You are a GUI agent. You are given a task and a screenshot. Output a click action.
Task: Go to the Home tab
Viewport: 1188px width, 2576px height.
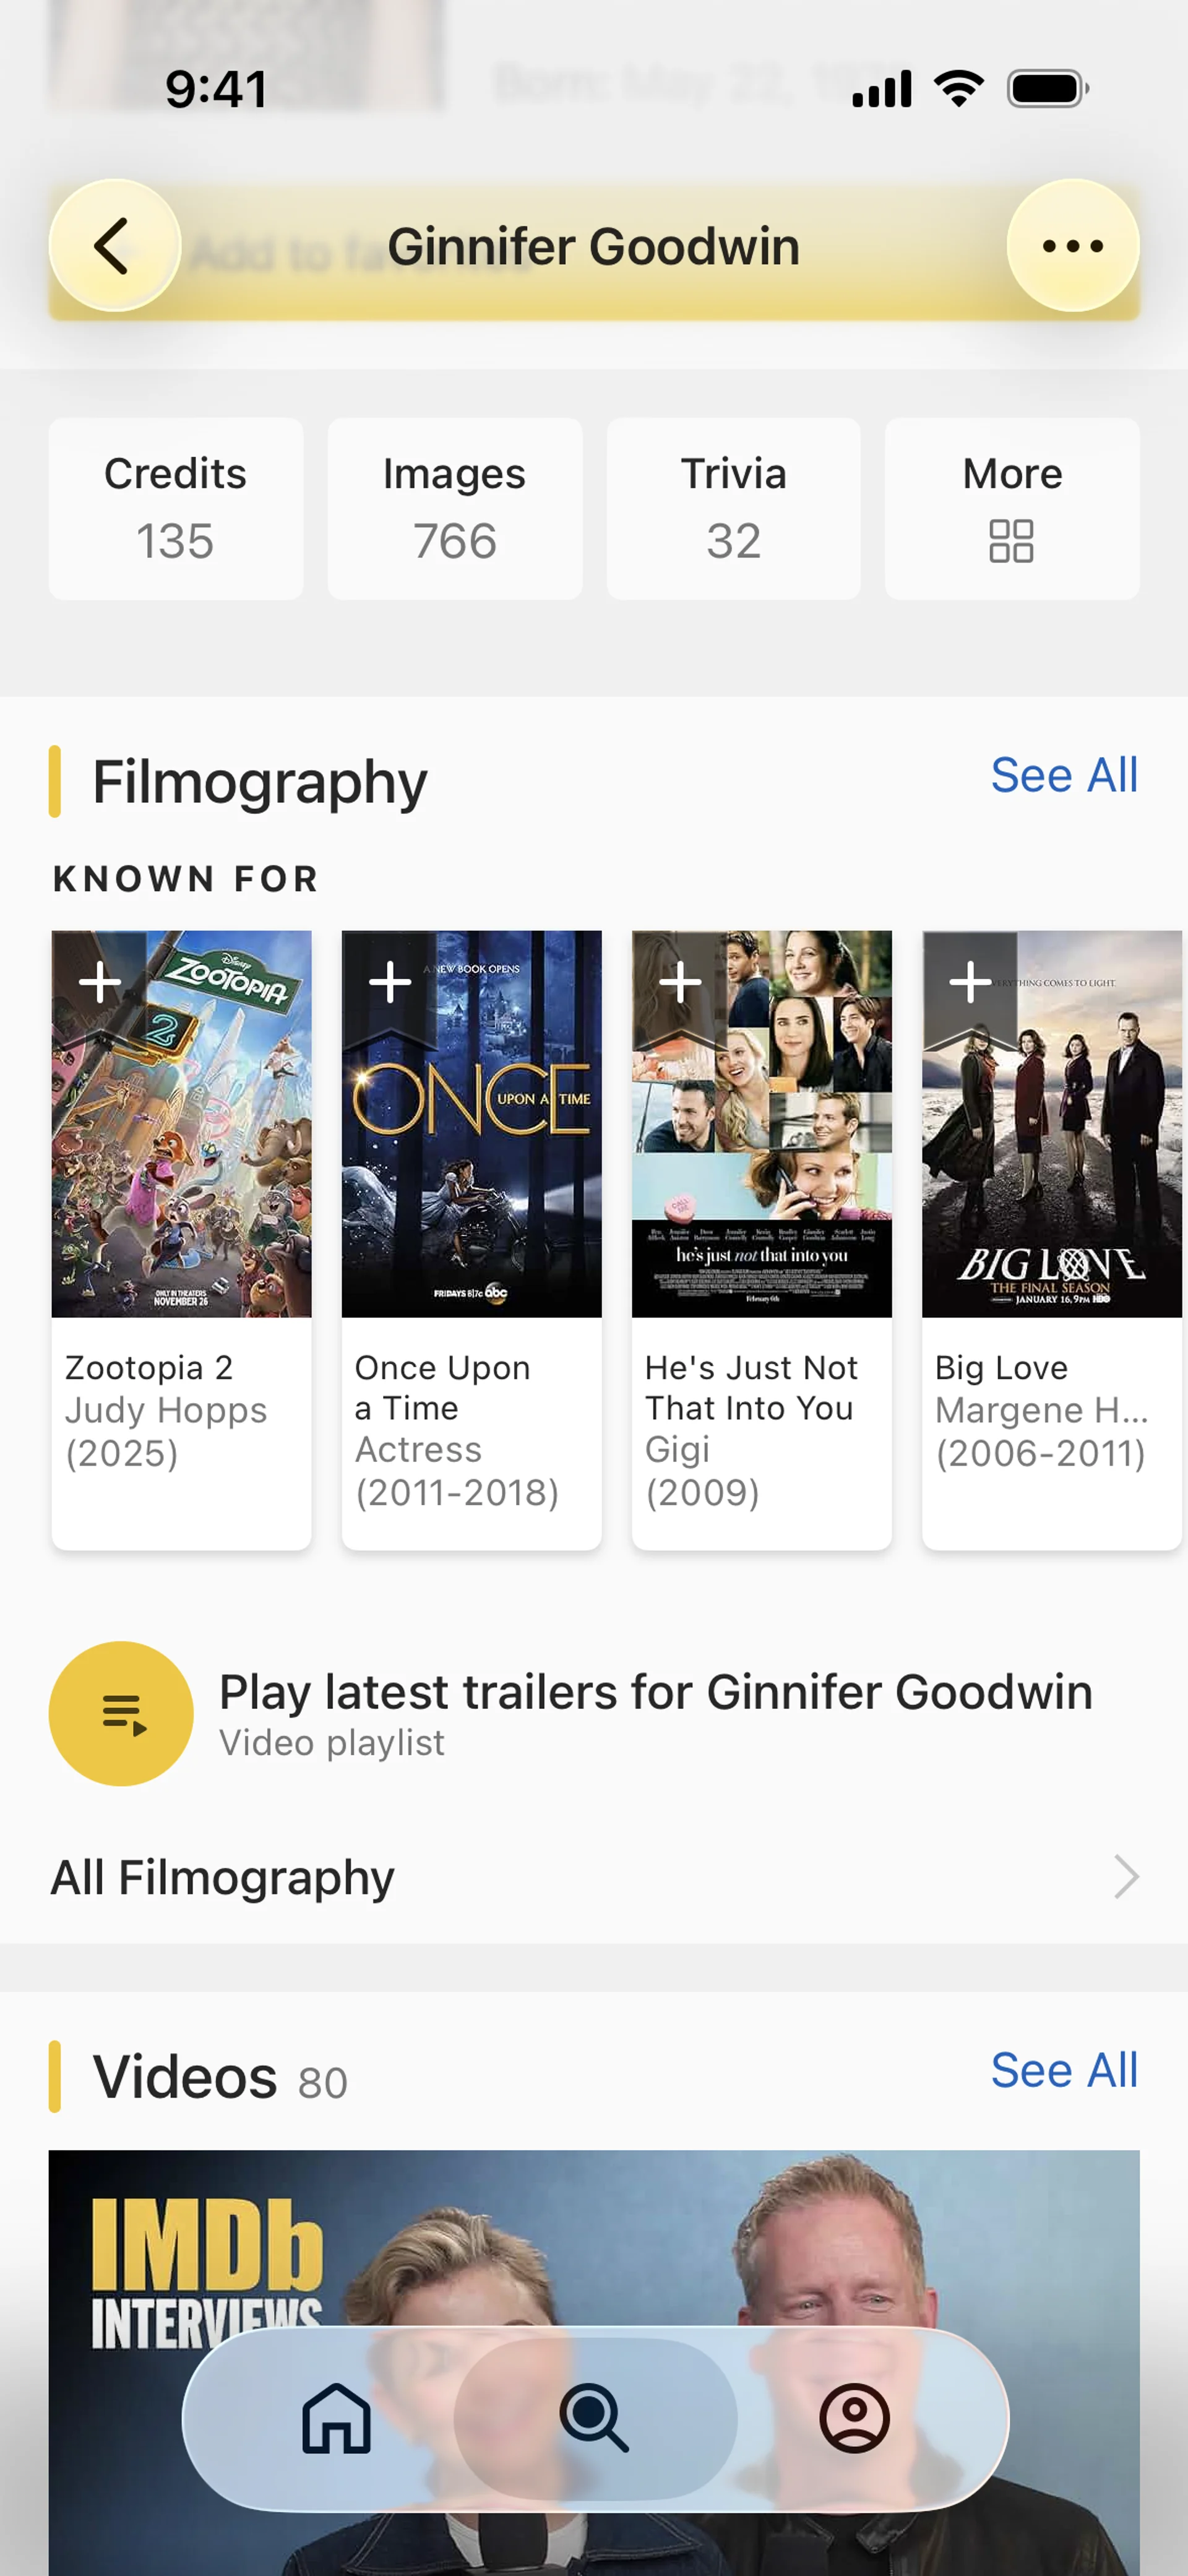336,2418
